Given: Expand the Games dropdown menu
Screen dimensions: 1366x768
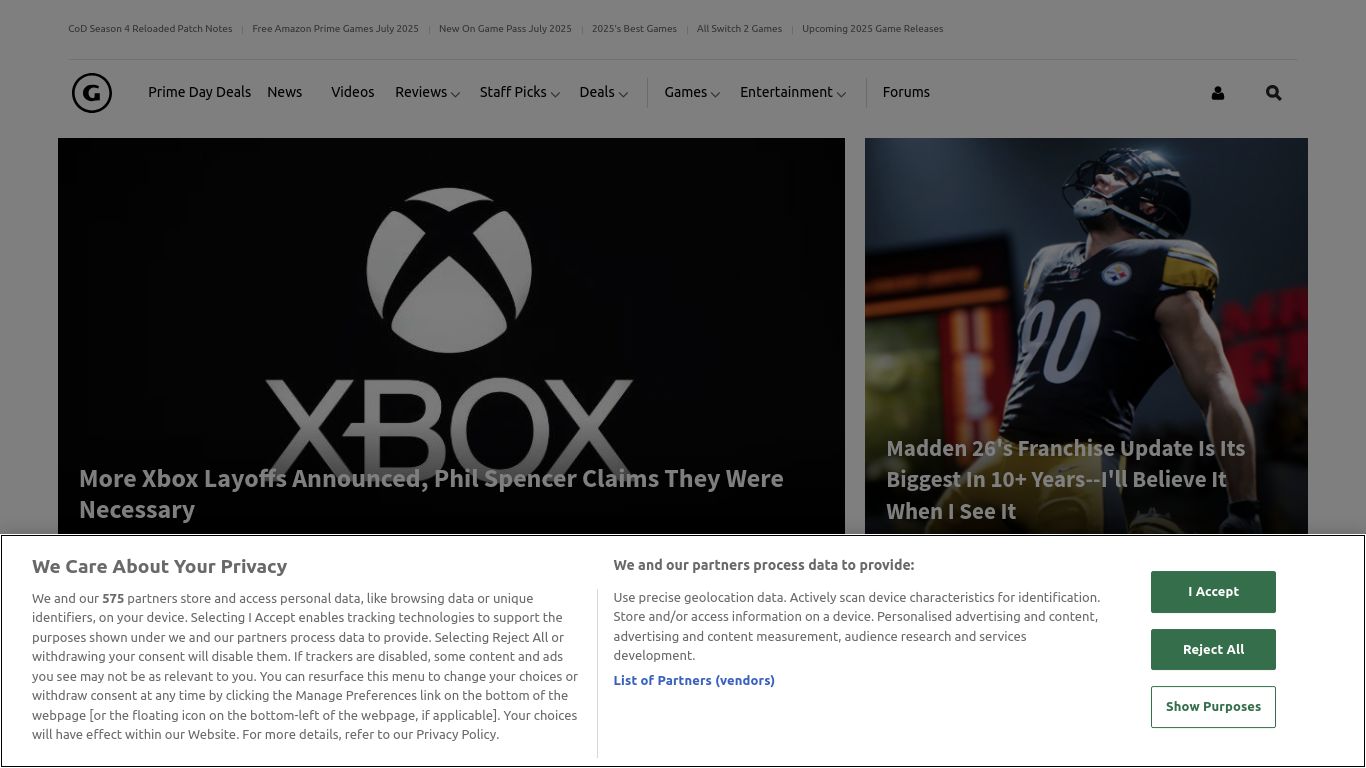Looking at the screenshot, I should (692, 92).
